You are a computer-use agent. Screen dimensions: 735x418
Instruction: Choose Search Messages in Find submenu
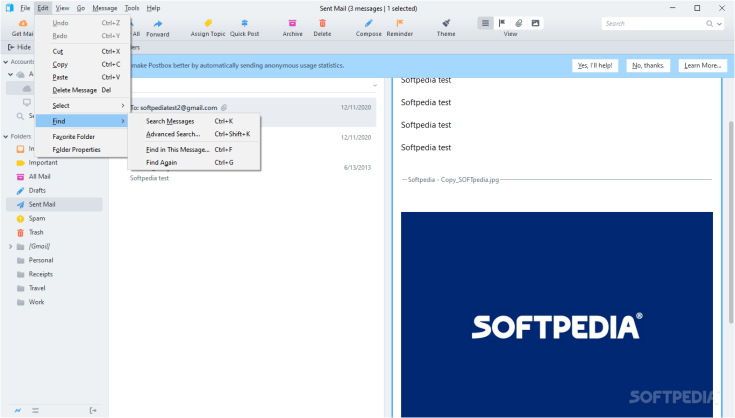(x=195, y=121)
